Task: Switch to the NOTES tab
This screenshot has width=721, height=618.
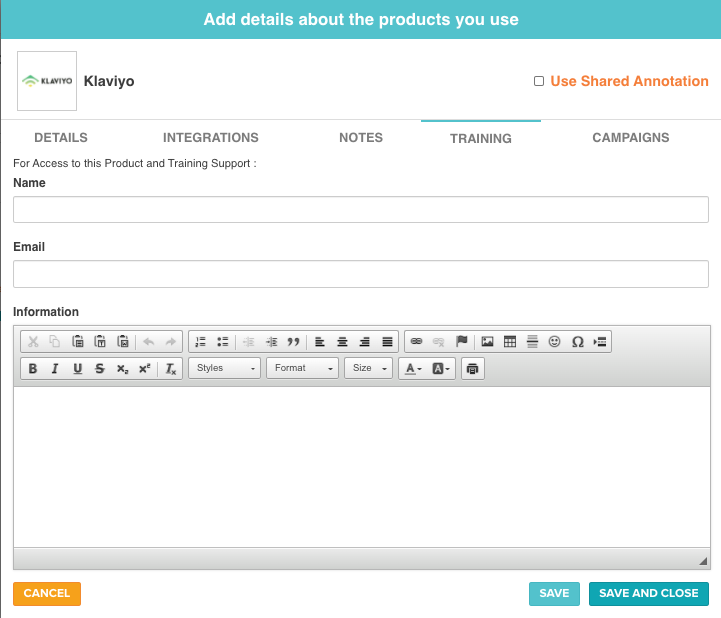Action: click(x=361, y=137)
